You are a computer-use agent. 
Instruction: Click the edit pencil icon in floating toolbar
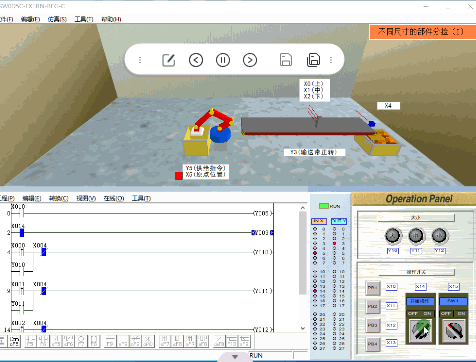coord(168,60)
